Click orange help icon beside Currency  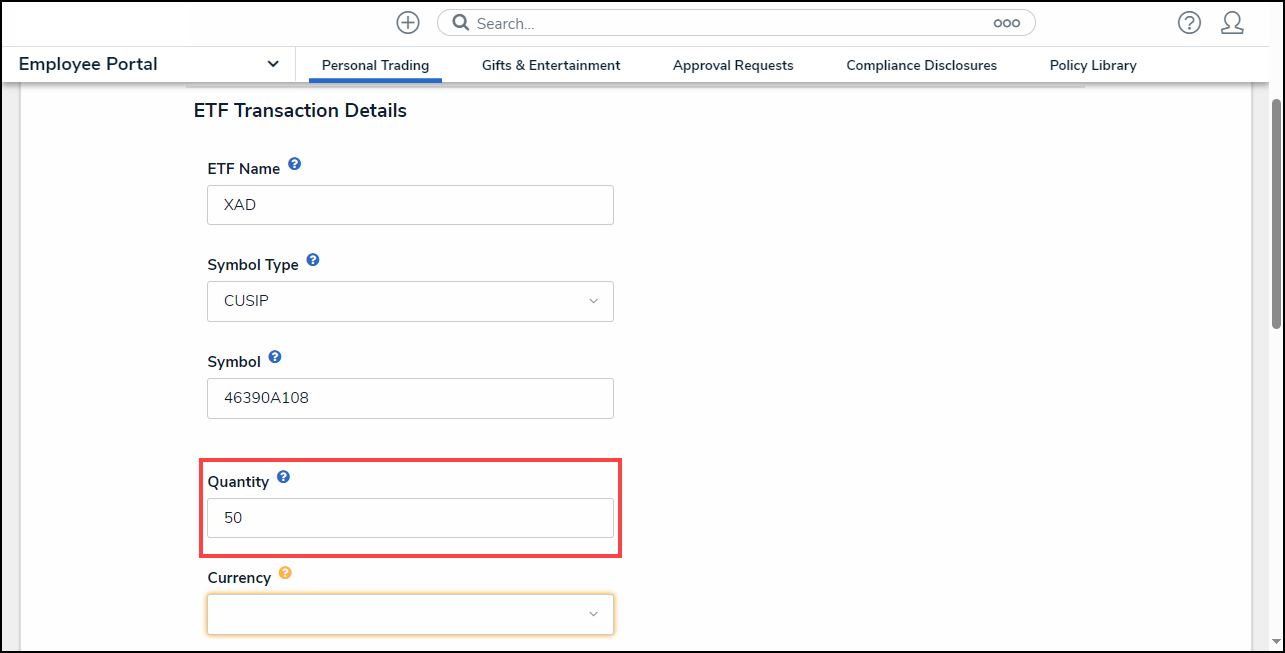pyautogui.click(x=285, y=573)
